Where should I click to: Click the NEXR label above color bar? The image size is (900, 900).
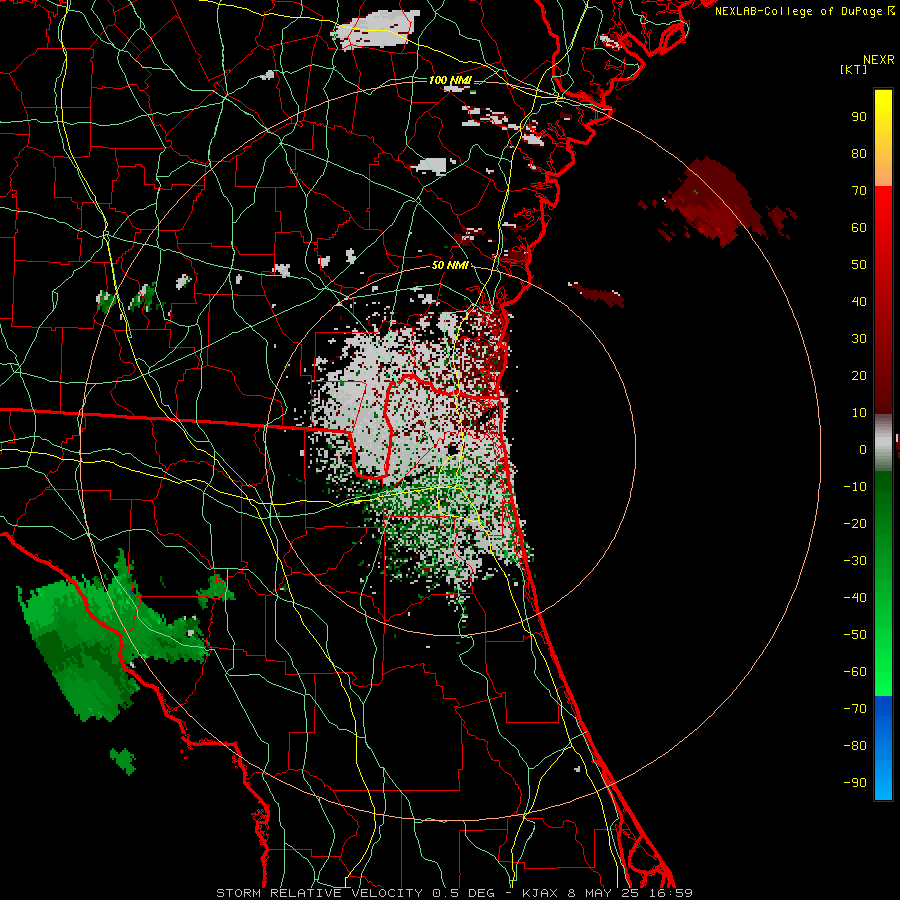[878, 60]
